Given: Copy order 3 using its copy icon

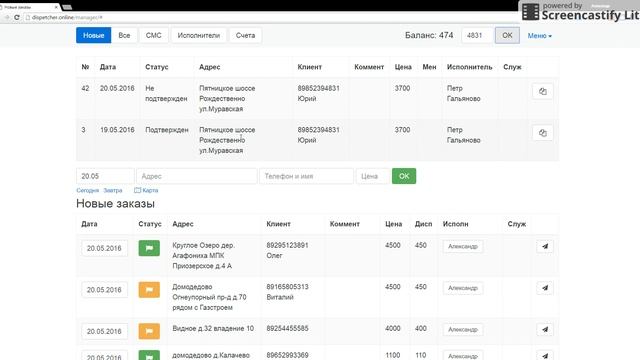Looking at the screenshot, I should [542, 133].
